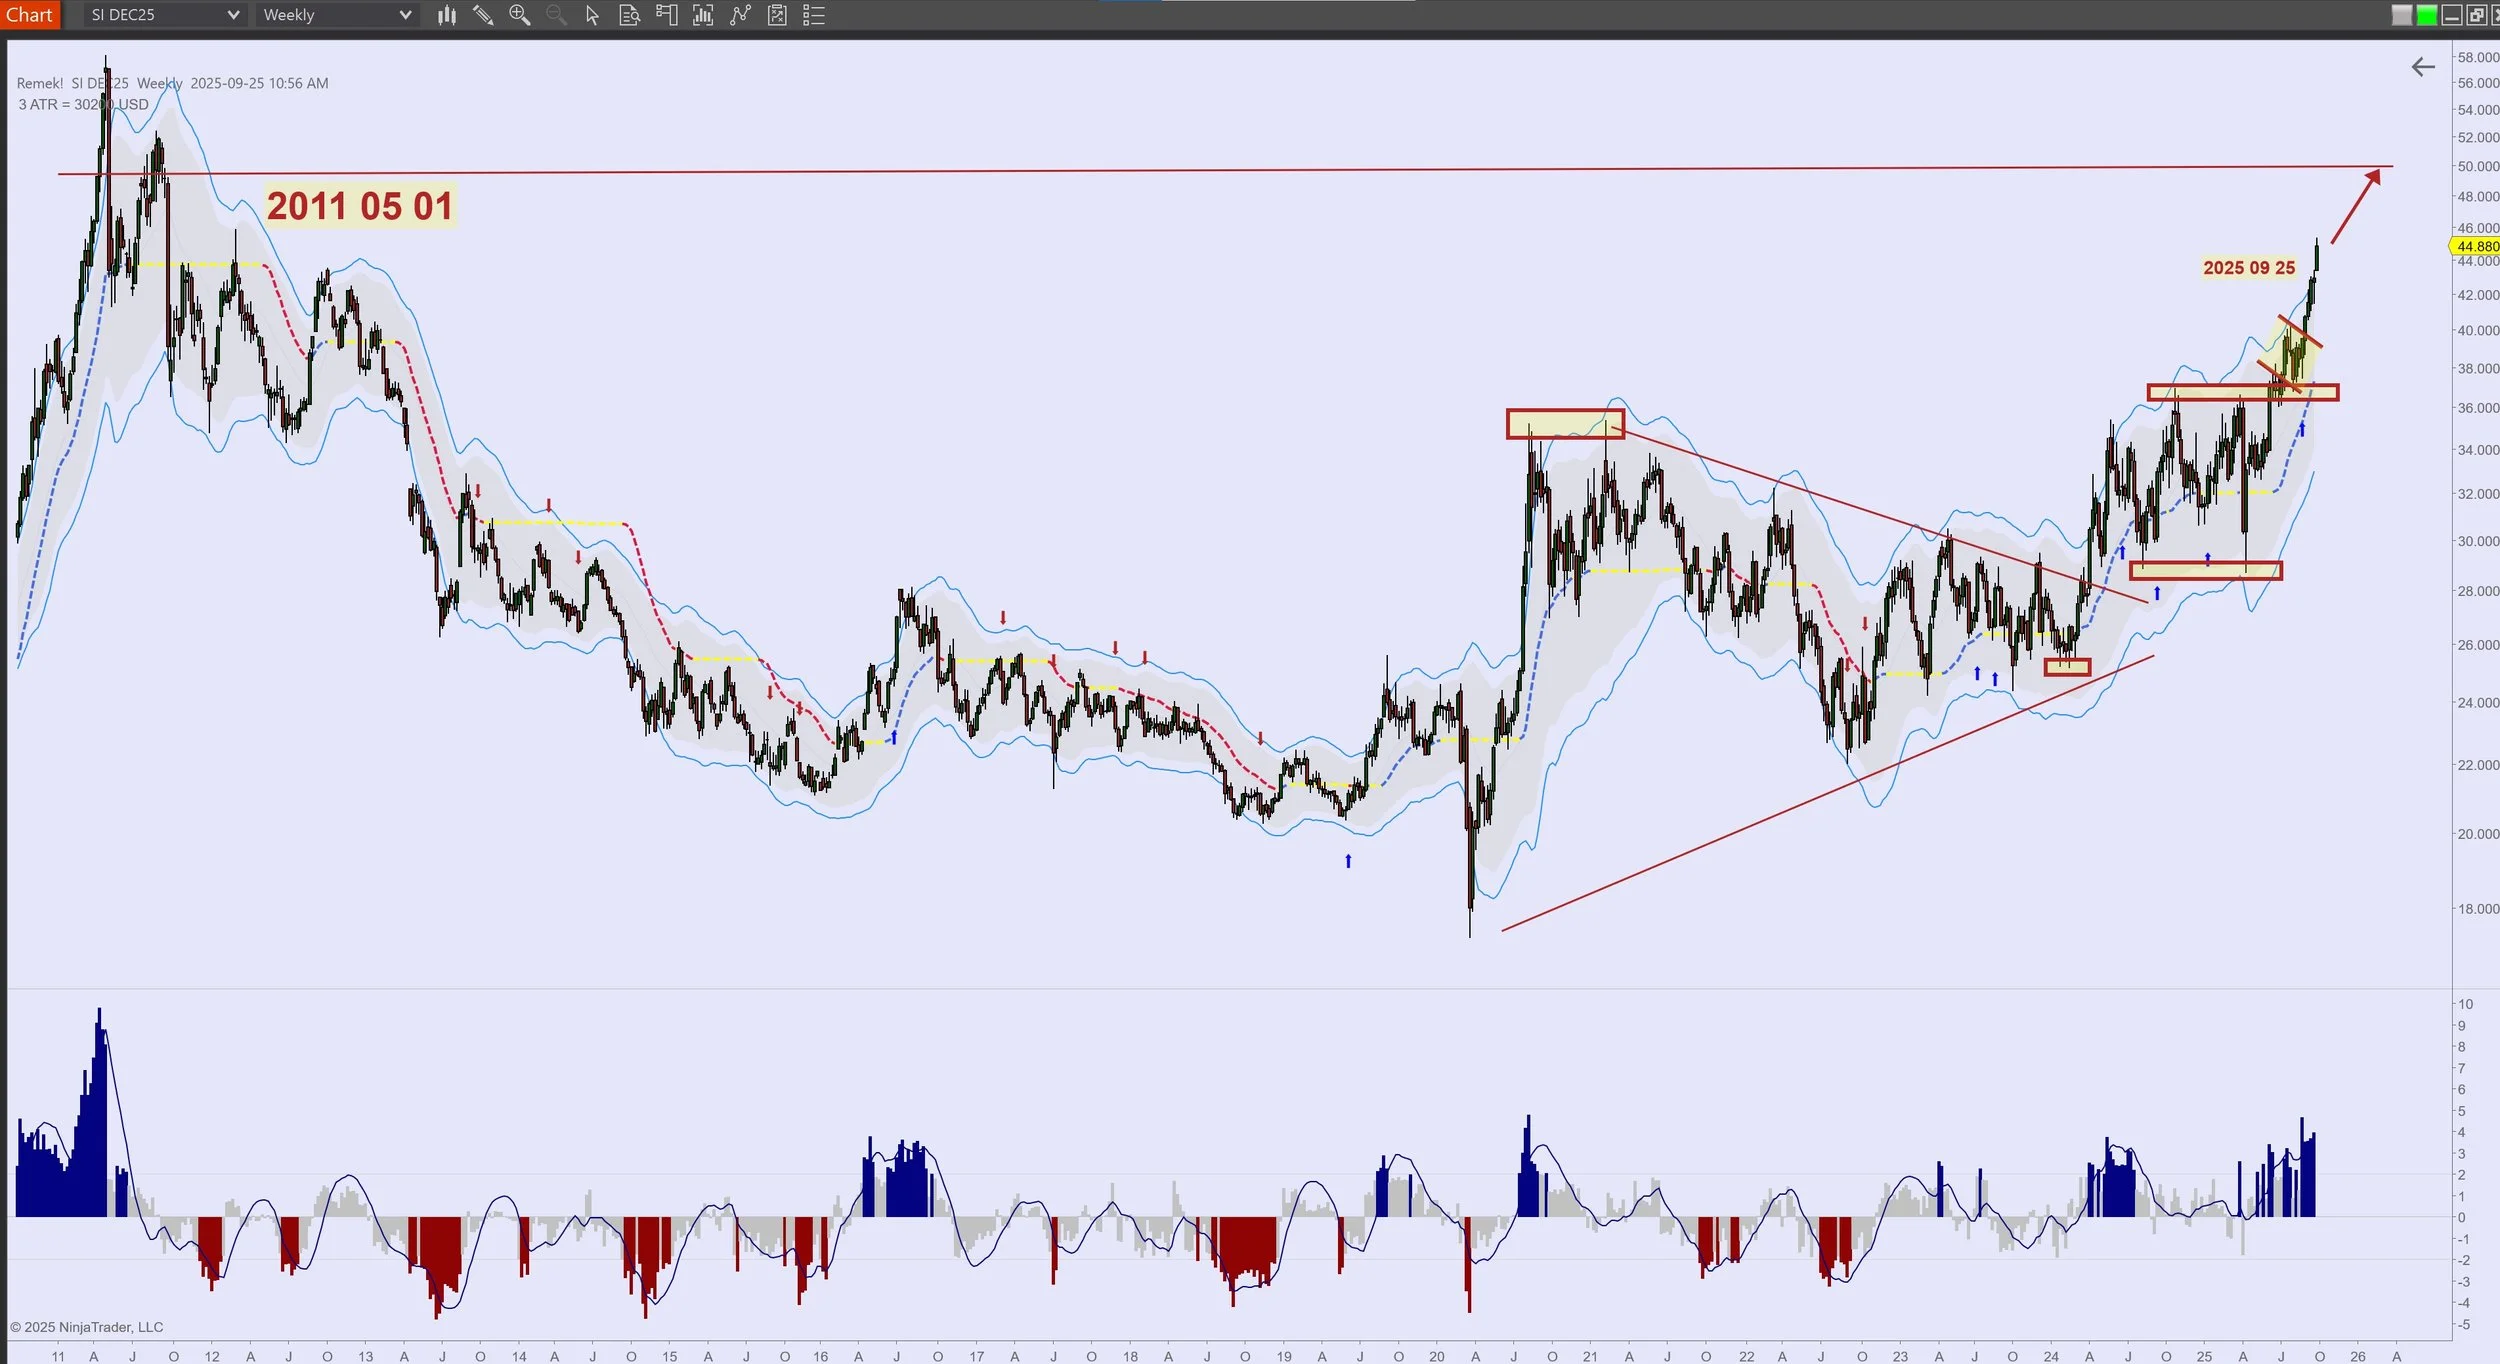Activate the Zoom In magnifier tool
This screenshot has height=1364, width=2500.
click(519, 15)
